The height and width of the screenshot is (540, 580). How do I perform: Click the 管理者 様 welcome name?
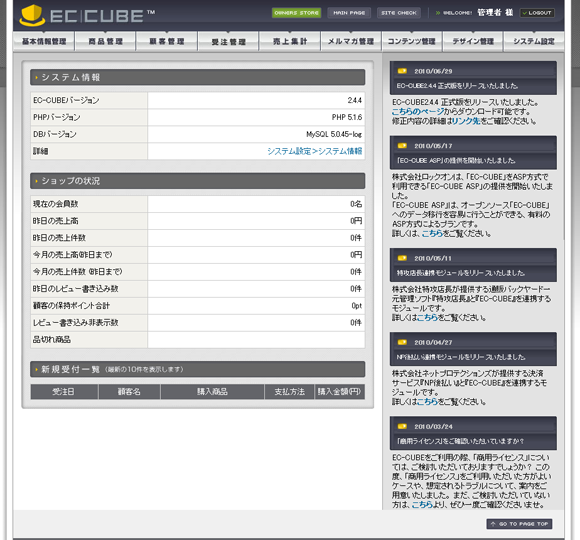click(495, 13)
